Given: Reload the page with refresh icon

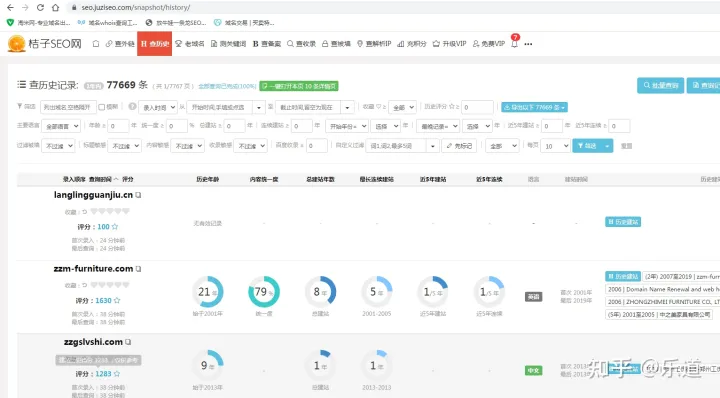Looking at the screenshot, I should (40, 7).
